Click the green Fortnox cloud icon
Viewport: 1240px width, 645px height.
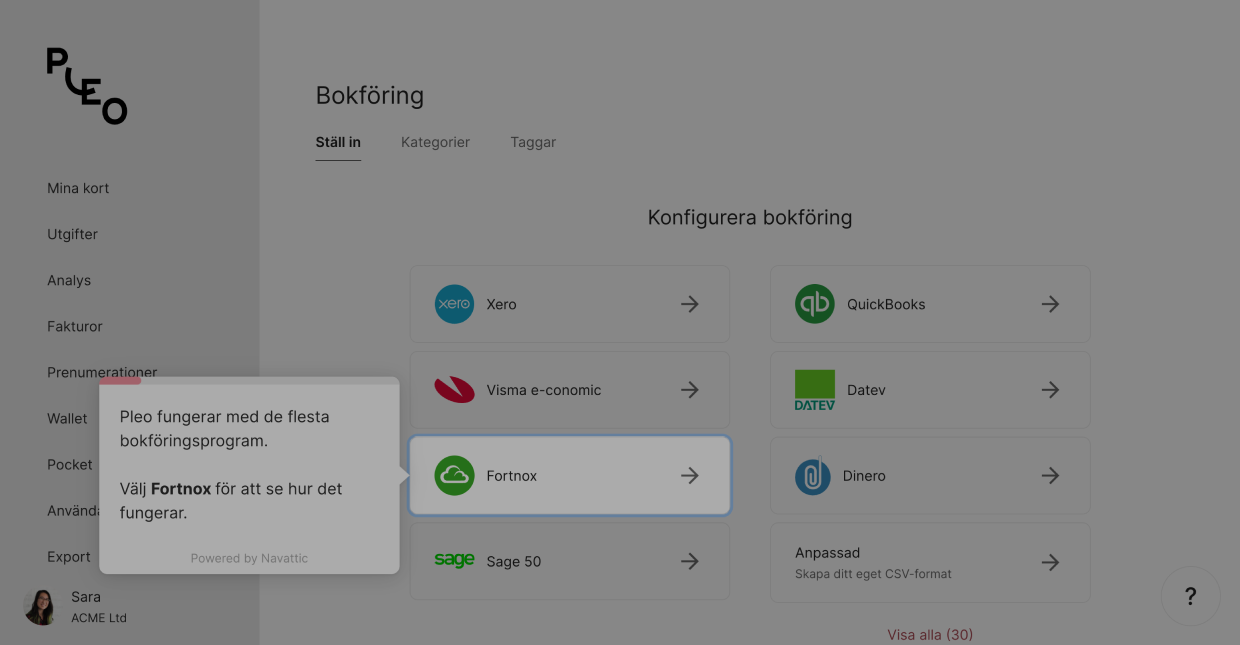(454, 476)
